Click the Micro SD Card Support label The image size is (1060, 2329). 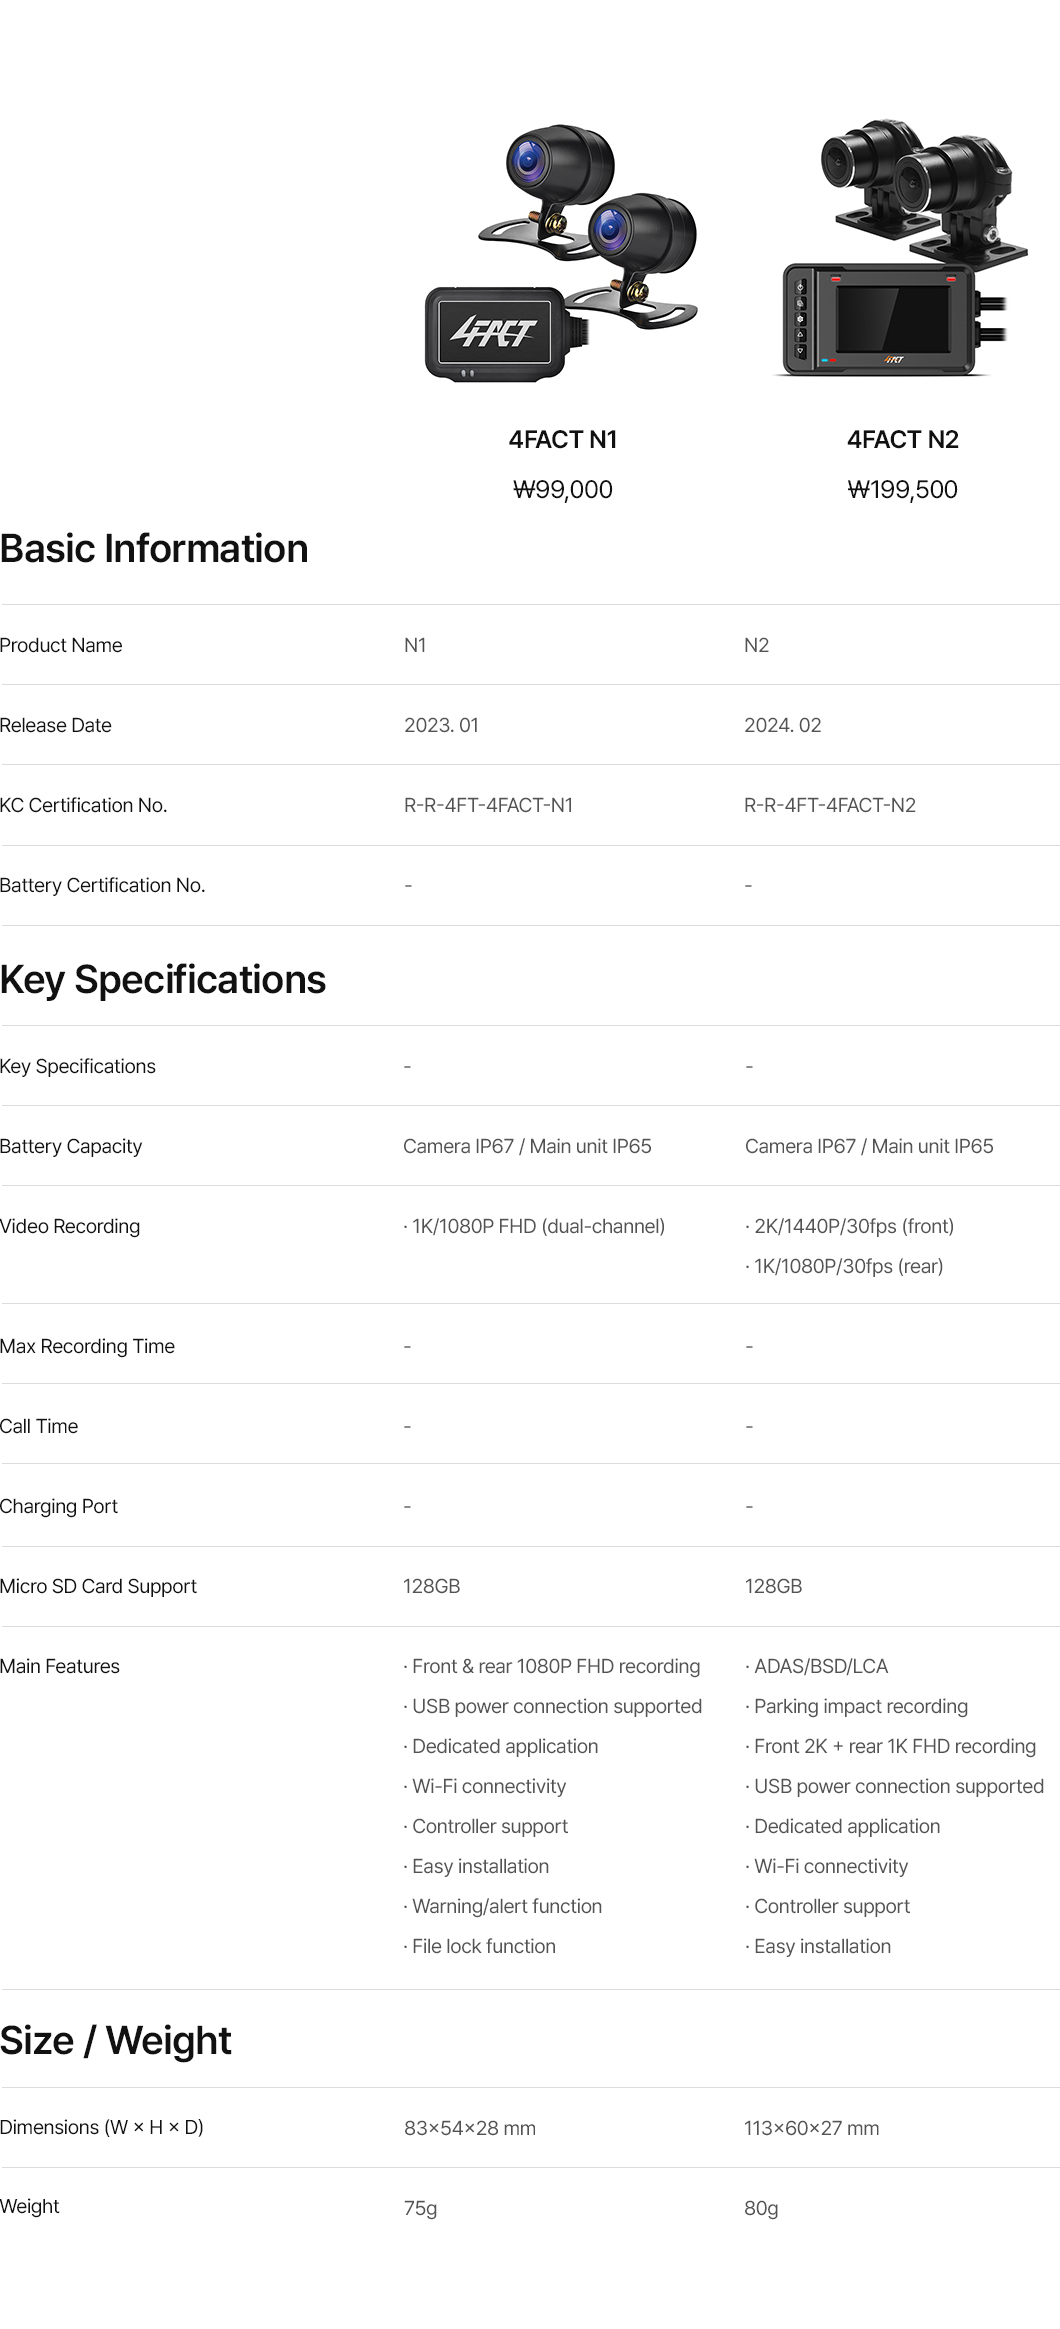coord(98,1587)
